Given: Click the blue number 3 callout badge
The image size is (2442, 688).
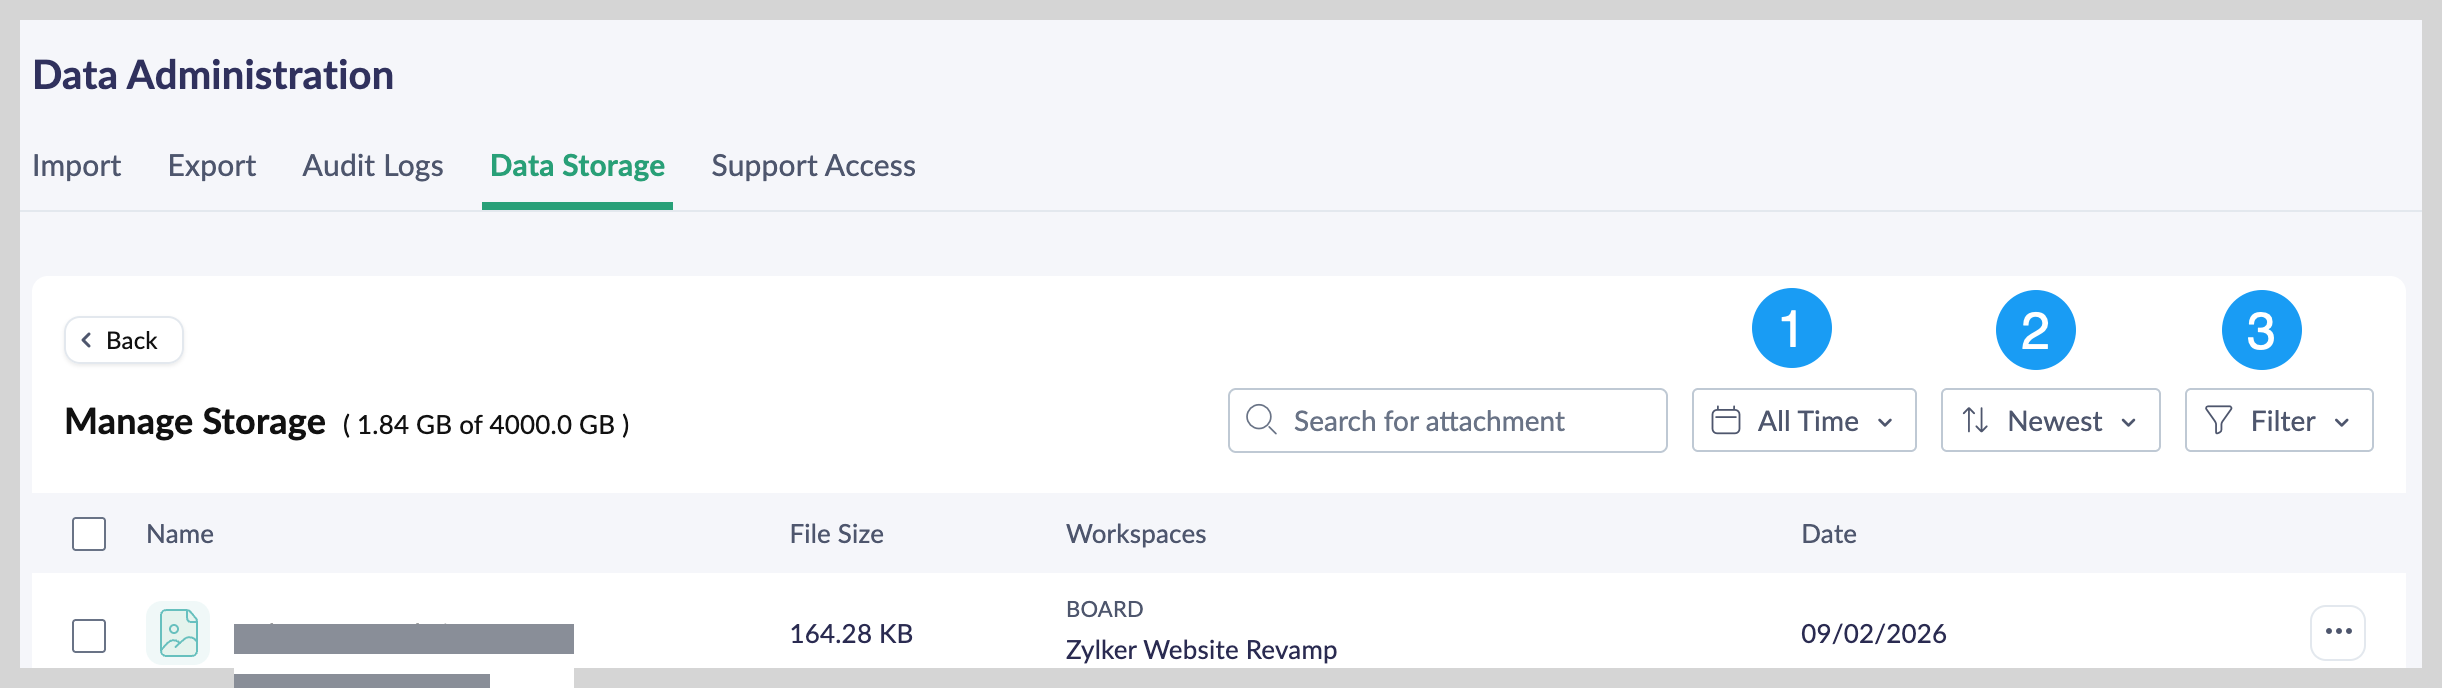Looking at the screenshot, I should (2261, 330).
